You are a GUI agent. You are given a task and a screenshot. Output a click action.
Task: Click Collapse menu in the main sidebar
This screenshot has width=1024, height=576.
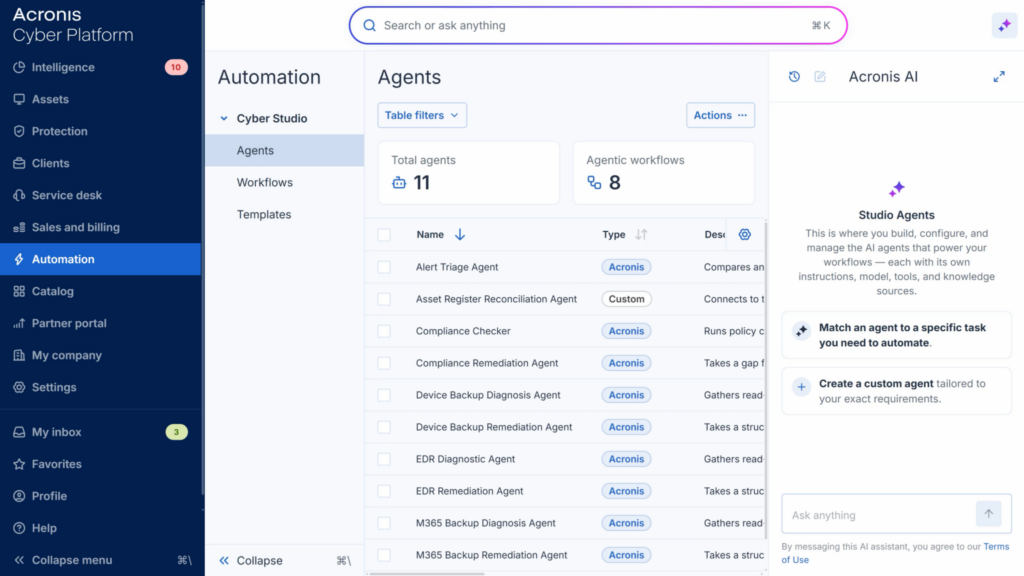point(100,560)
